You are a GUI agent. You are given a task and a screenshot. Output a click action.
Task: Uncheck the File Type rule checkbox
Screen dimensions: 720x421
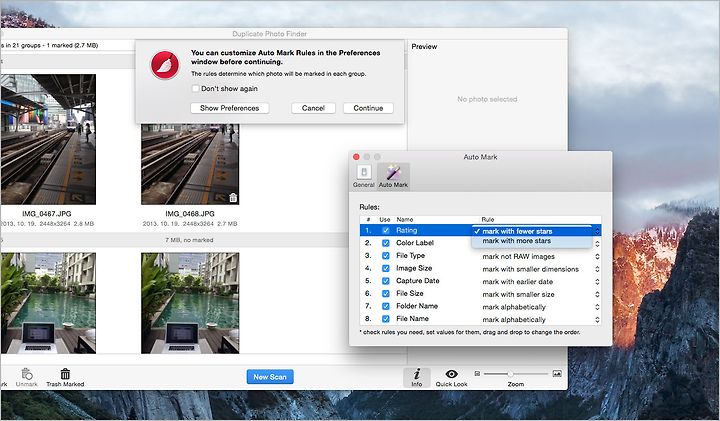pos(386,256)
